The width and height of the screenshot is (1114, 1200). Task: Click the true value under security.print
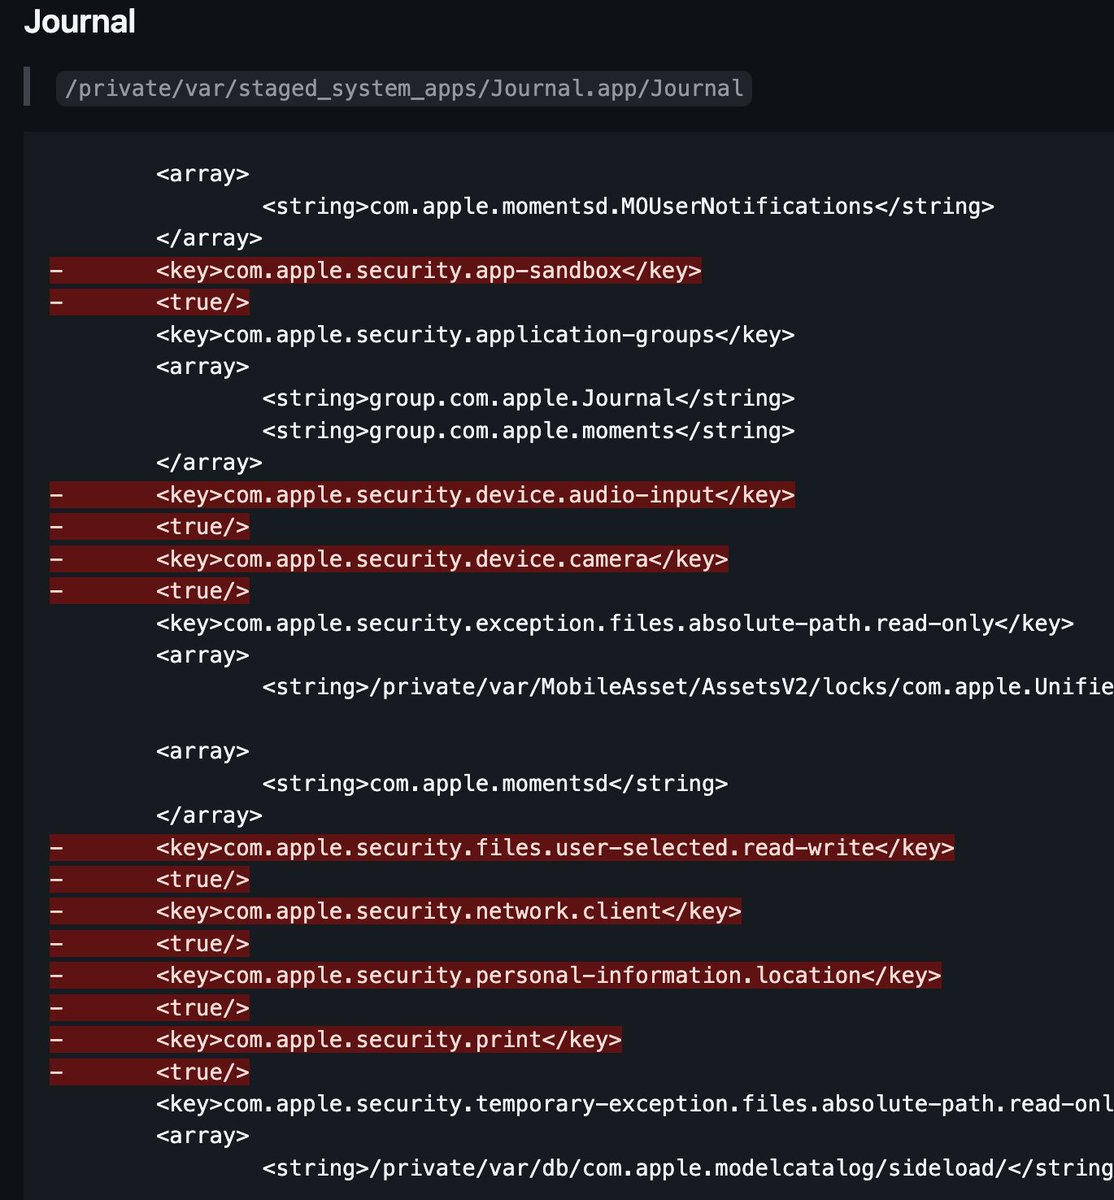[202, 1072]
